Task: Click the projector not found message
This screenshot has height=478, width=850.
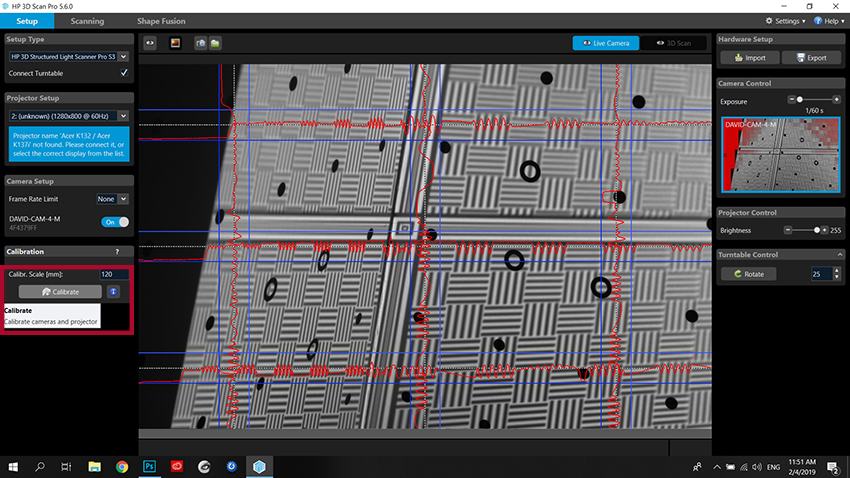Action: (x=69, y=144)
